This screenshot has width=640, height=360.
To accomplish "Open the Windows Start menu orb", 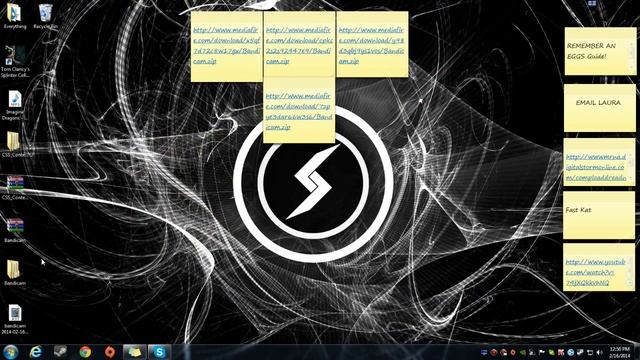I will 11,352.
